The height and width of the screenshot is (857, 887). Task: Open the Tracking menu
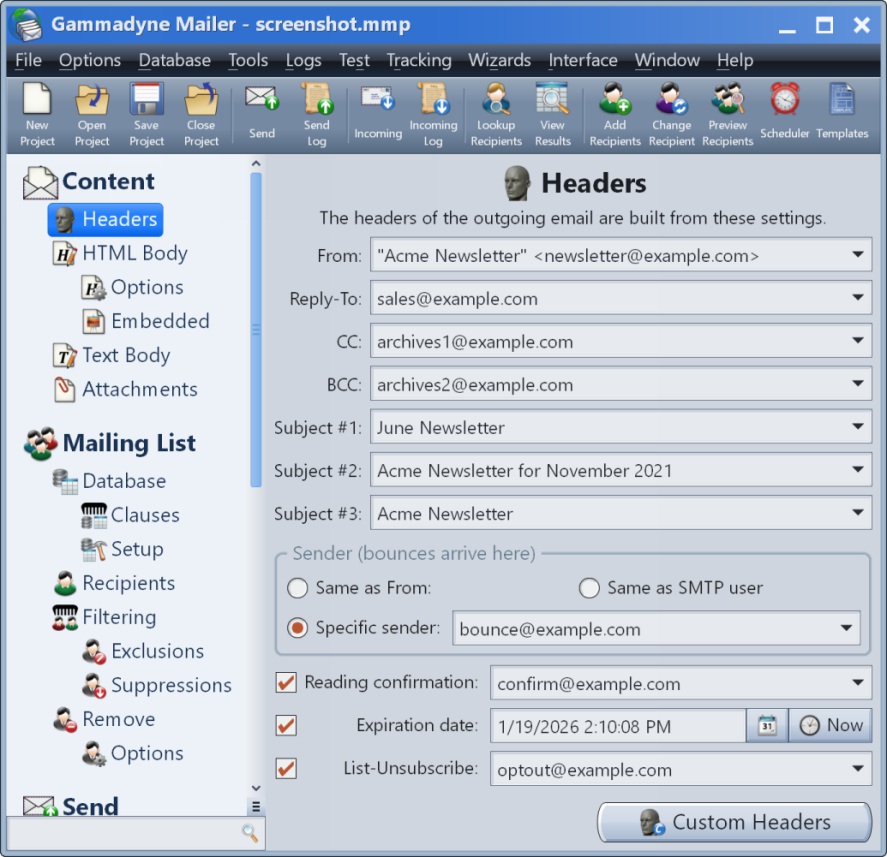click(x=419, y=60)
